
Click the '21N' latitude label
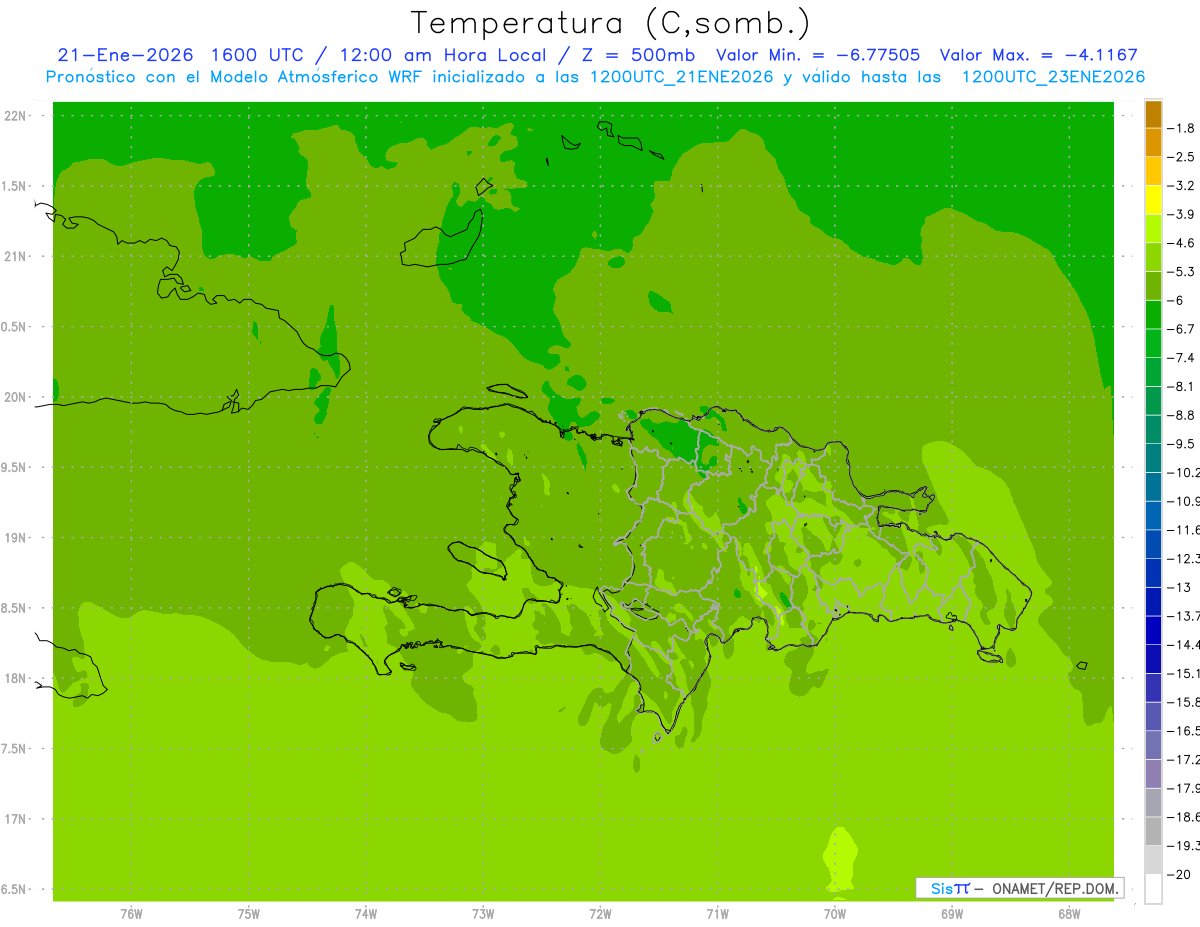pyautogui.click(x=14, y=256)
